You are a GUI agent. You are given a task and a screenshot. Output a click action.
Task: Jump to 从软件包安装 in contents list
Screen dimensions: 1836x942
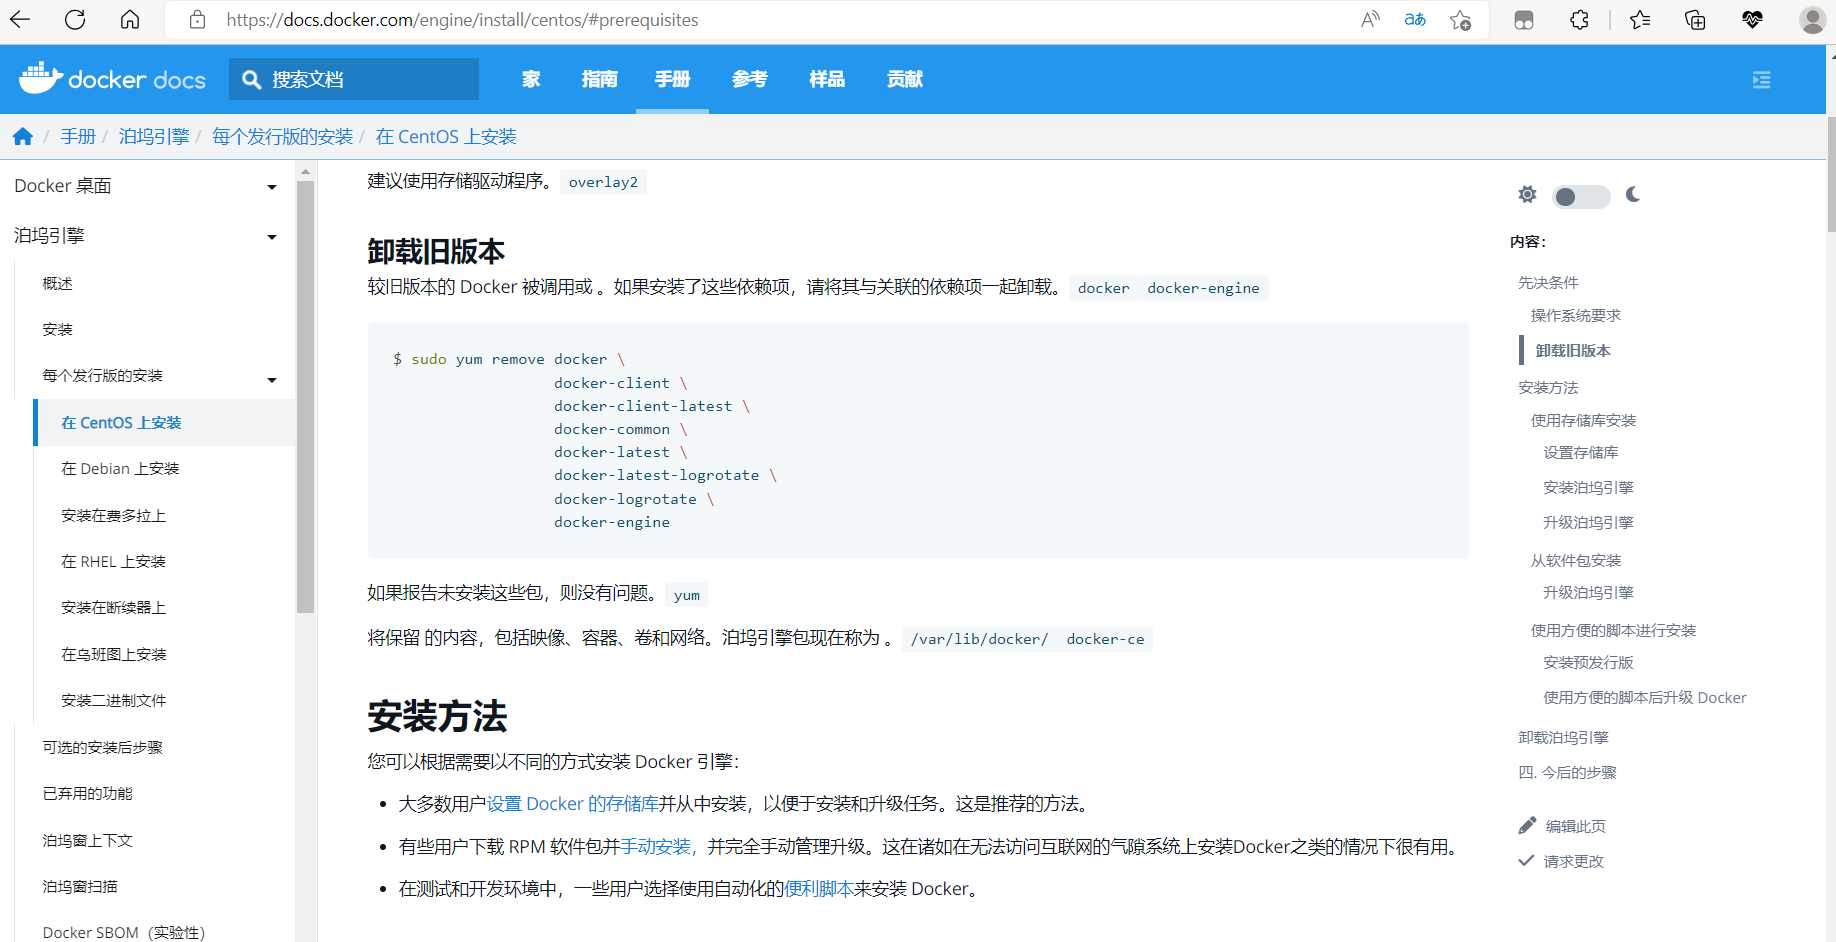[1575, 561]
